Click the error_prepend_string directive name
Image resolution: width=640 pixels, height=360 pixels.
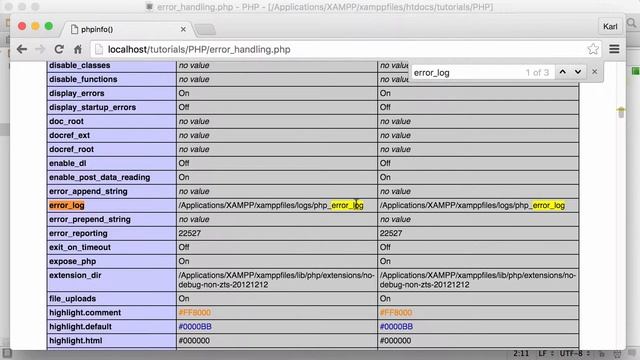point(90,220)
